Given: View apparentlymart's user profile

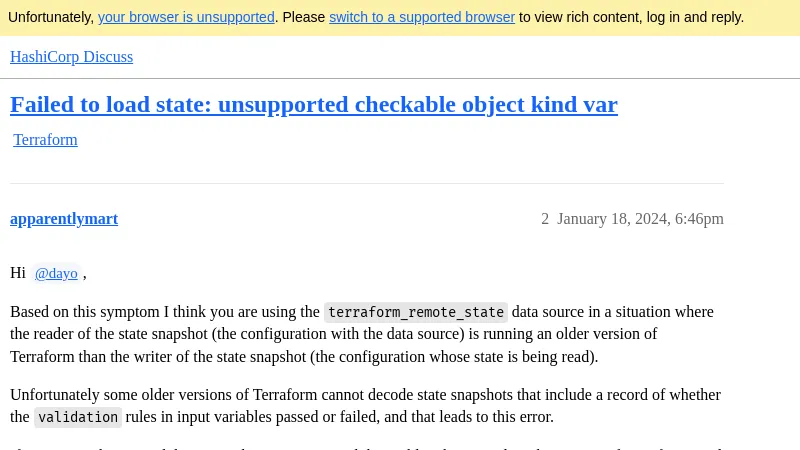Looking at the screenshot, I should coord(64,219).
